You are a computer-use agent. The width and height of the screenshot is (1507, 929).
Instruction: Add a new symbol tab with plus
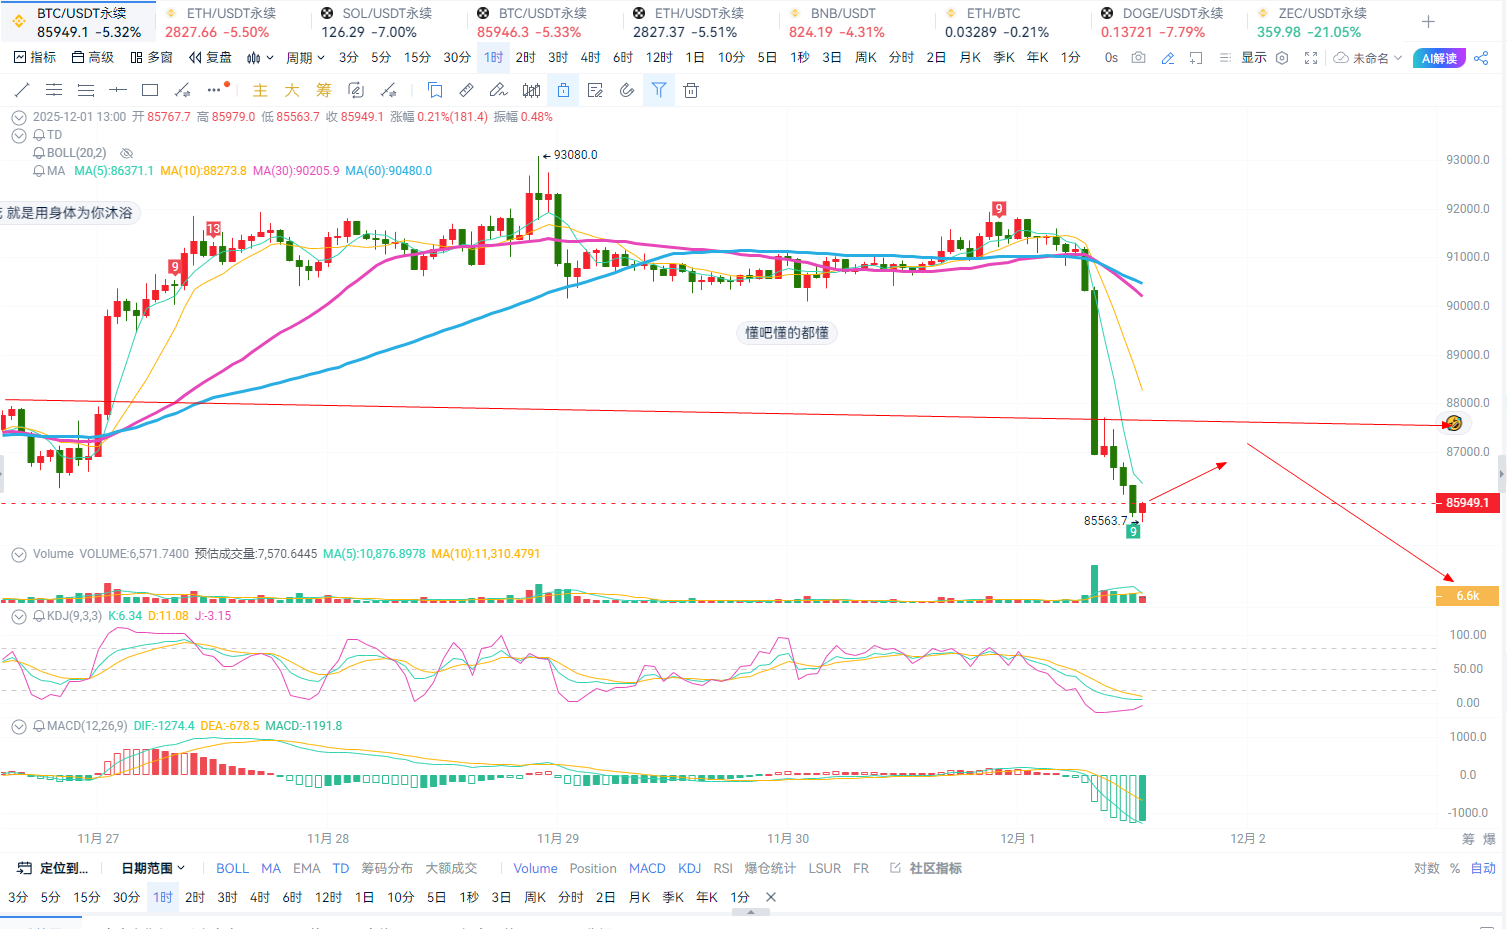1428,21
